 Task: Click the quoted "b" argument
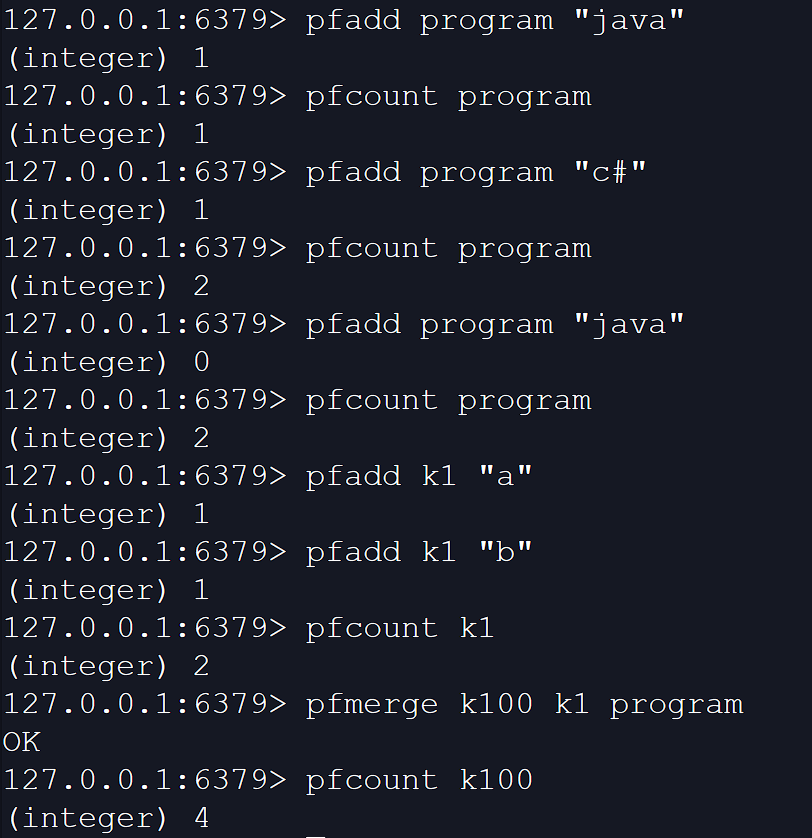pos(505,552)
